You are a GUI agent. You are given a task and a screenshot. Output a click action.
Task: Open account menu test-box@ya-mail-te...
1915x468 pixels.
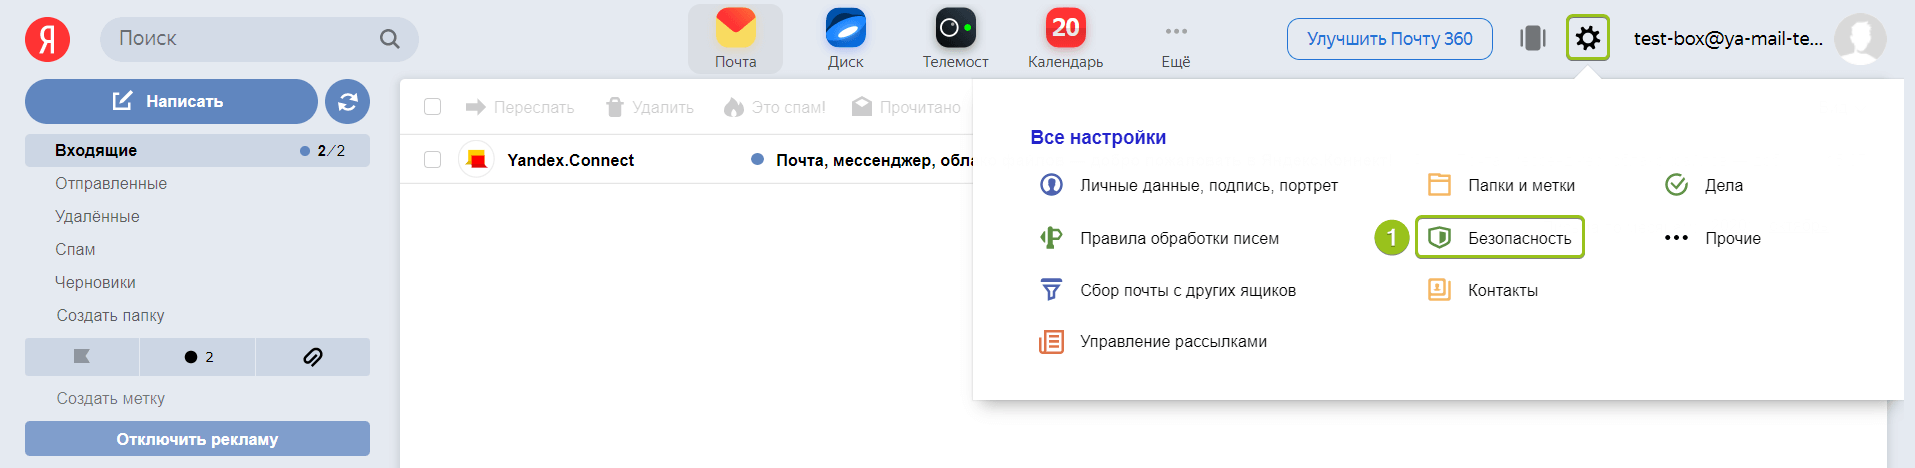[1728, 39]
